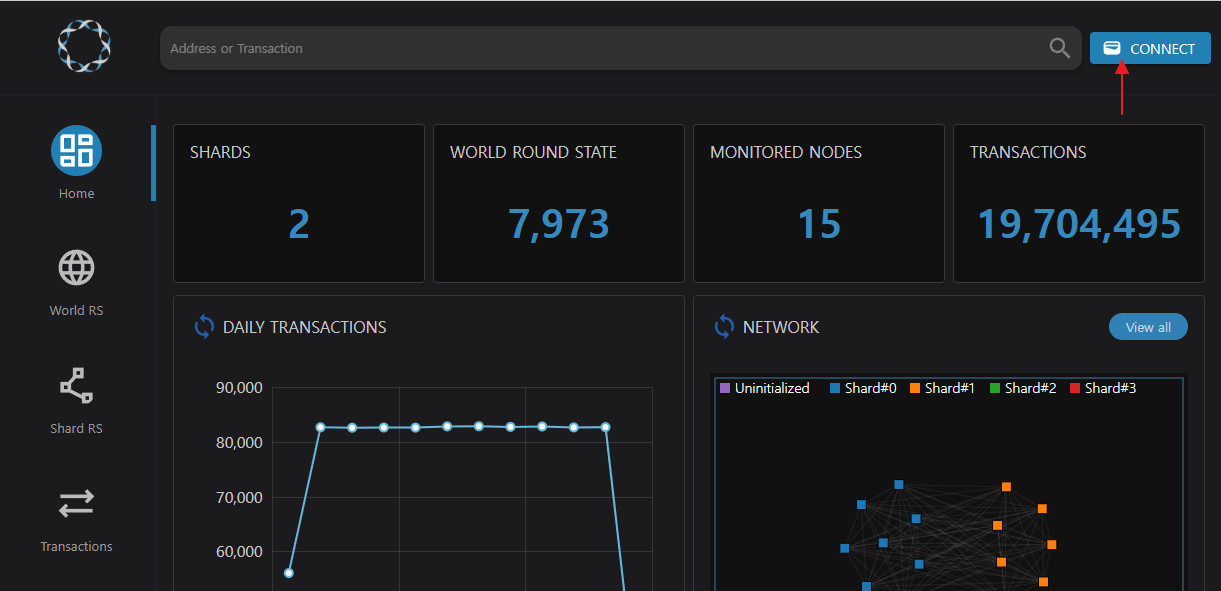1221x591 pixels.
Task: Click the search magnifier icon
Action: click(x=1059, y=48)
